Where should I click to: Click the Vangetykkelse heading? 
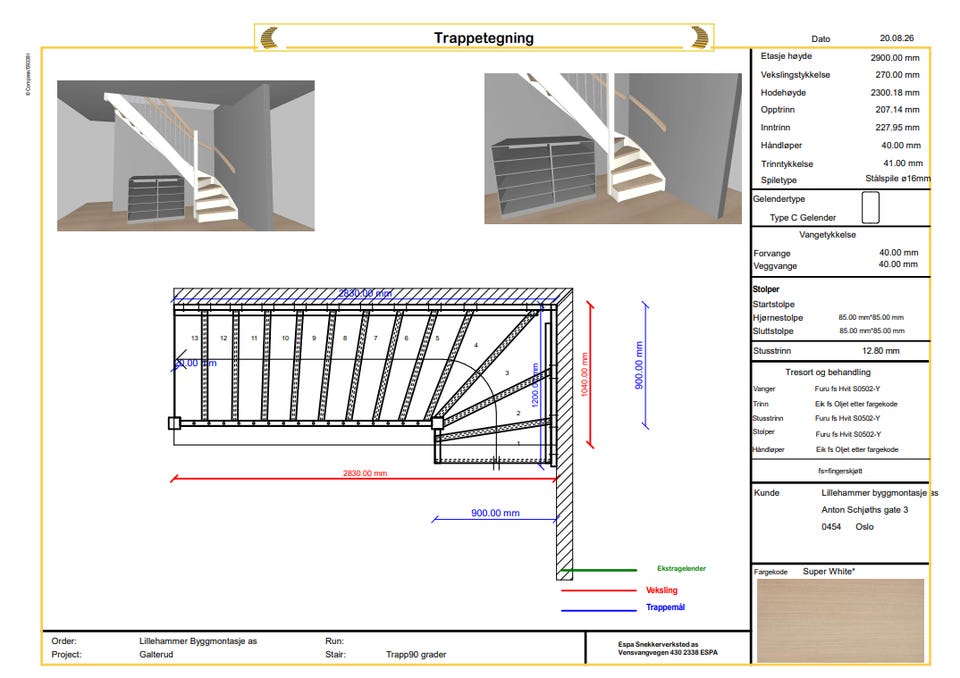click(827, 235)
